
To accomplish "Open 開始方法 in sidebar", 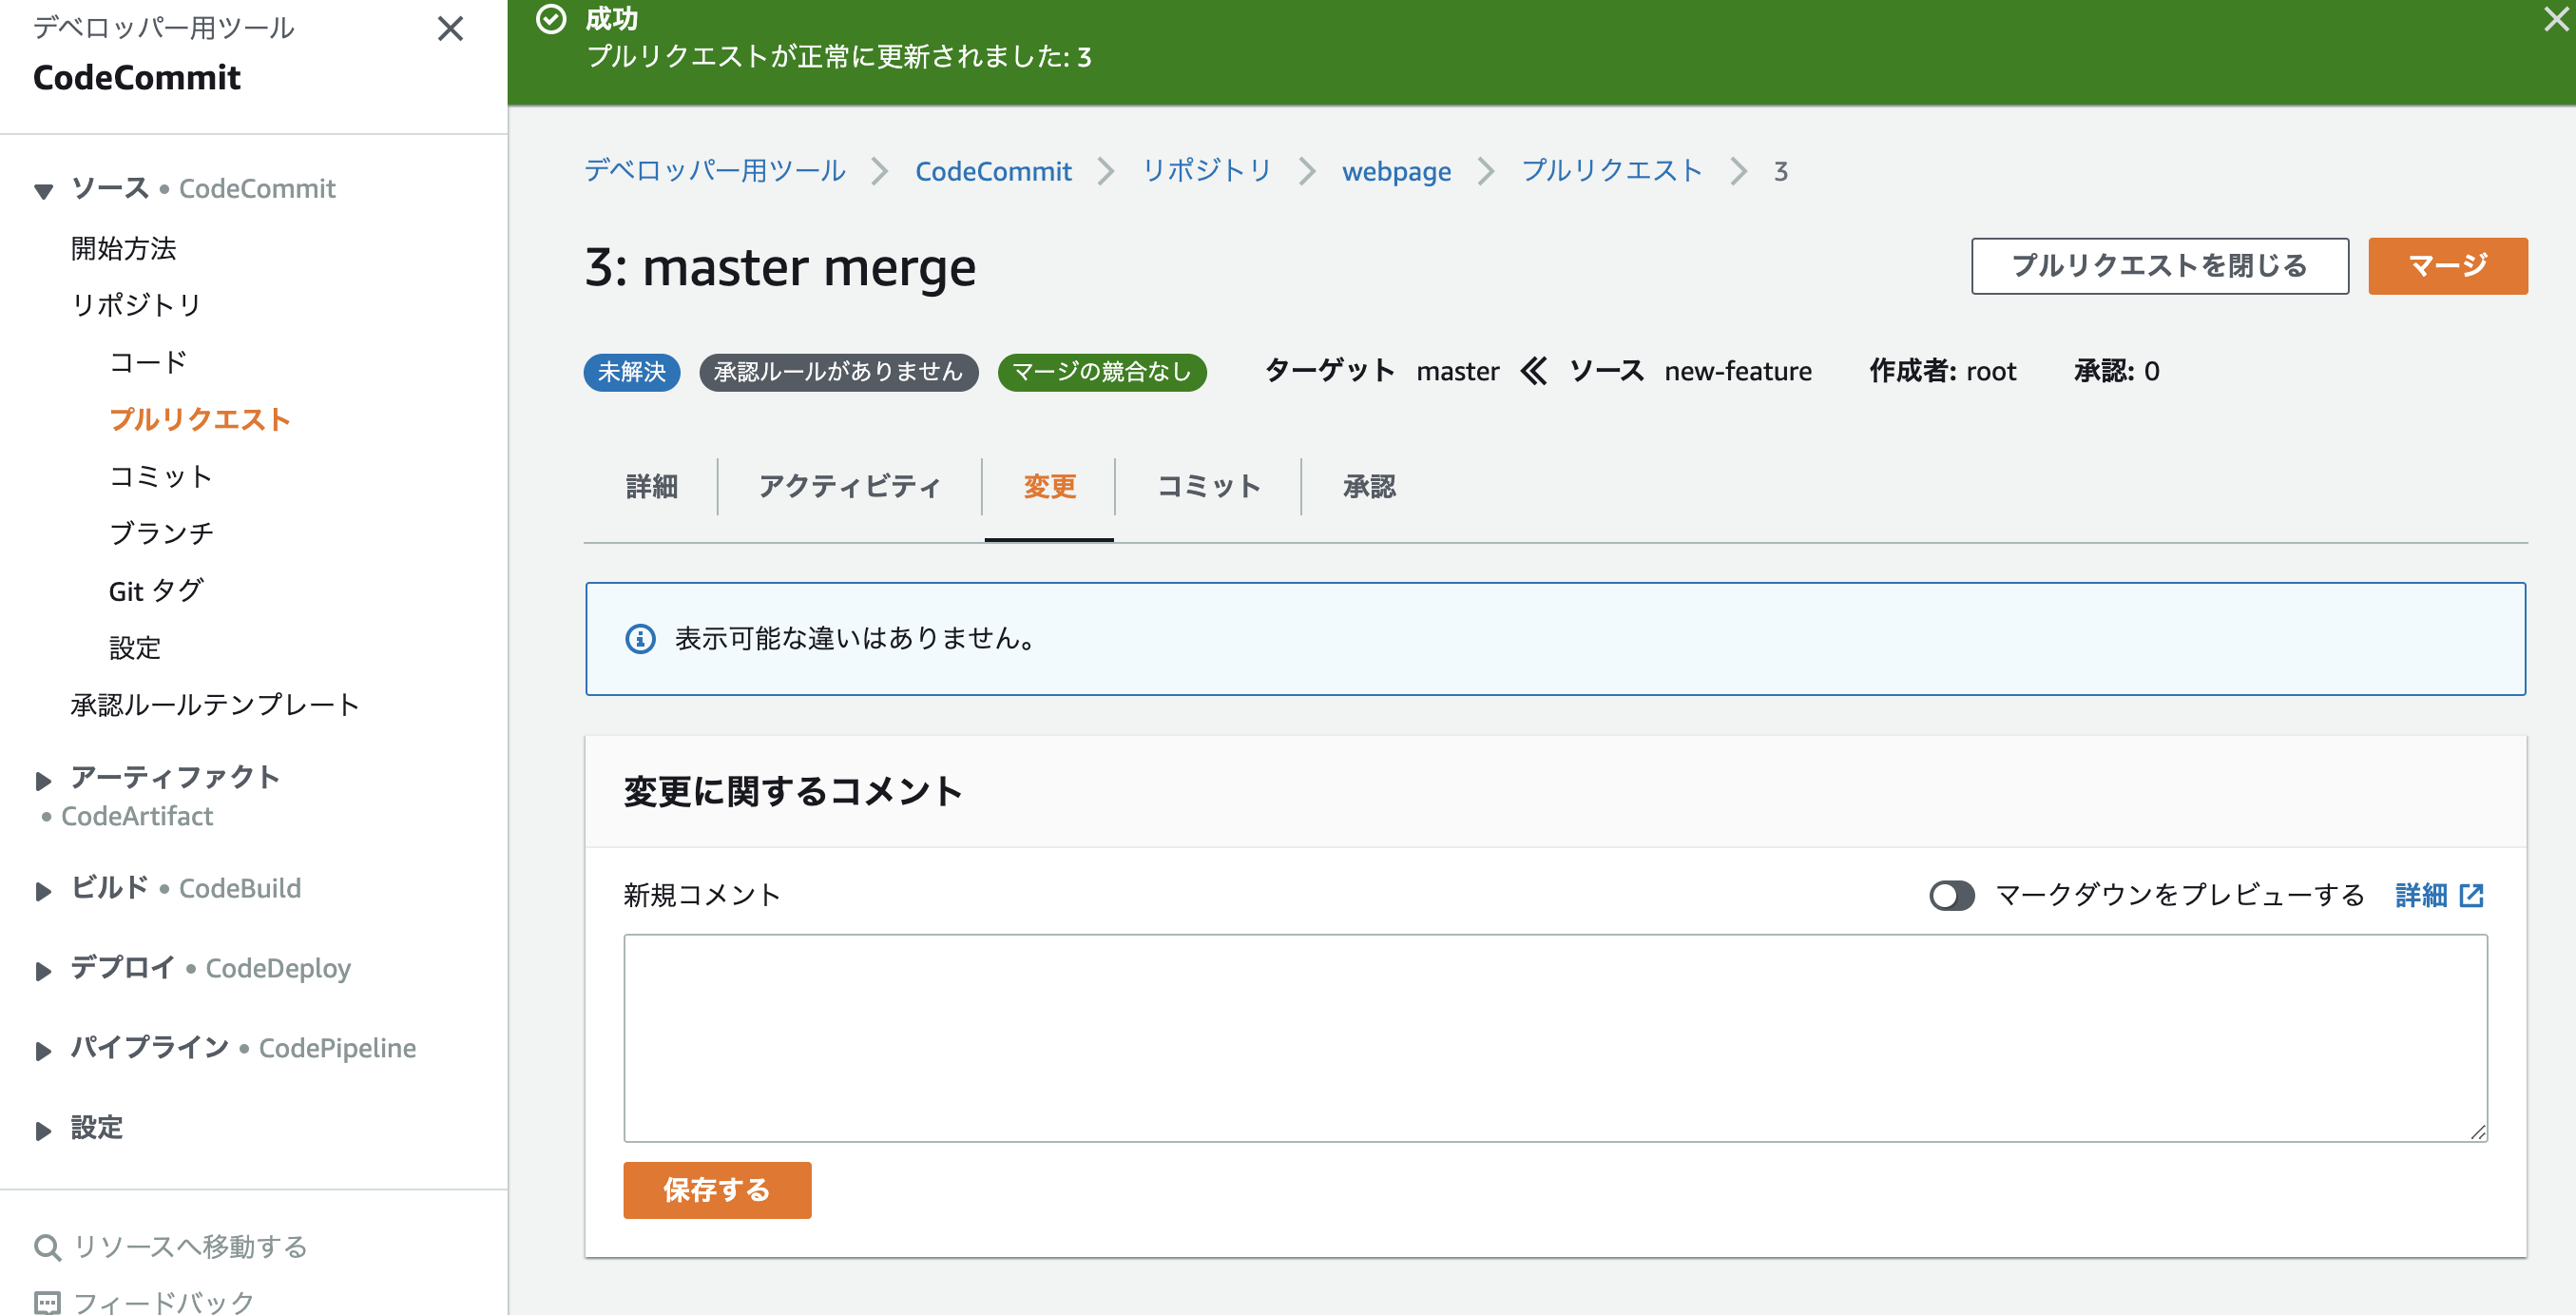I will pos(123,249).
